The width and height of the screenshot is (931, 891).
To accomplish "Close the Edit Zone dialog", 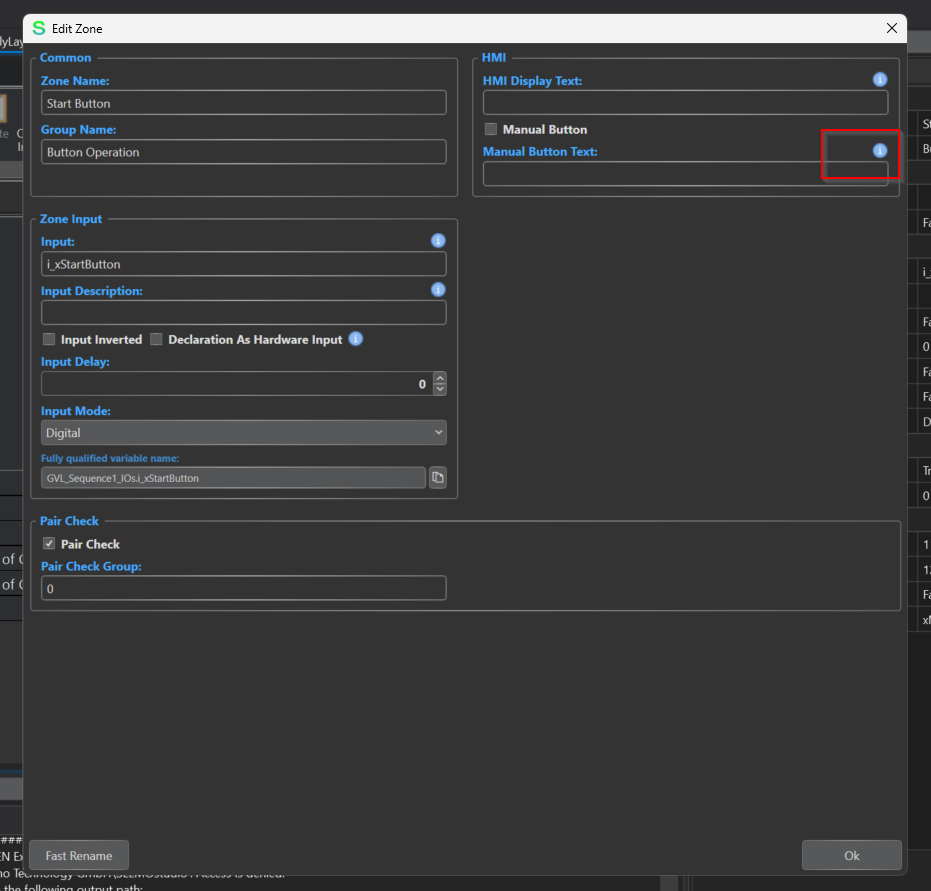I will (x=891, y=28).
